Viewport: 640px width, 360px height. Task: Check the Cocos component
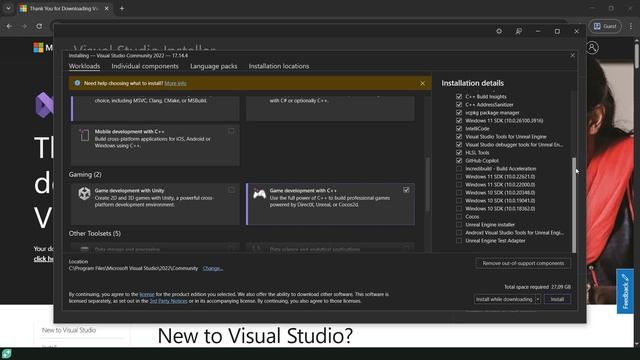(x=459, y=217)
